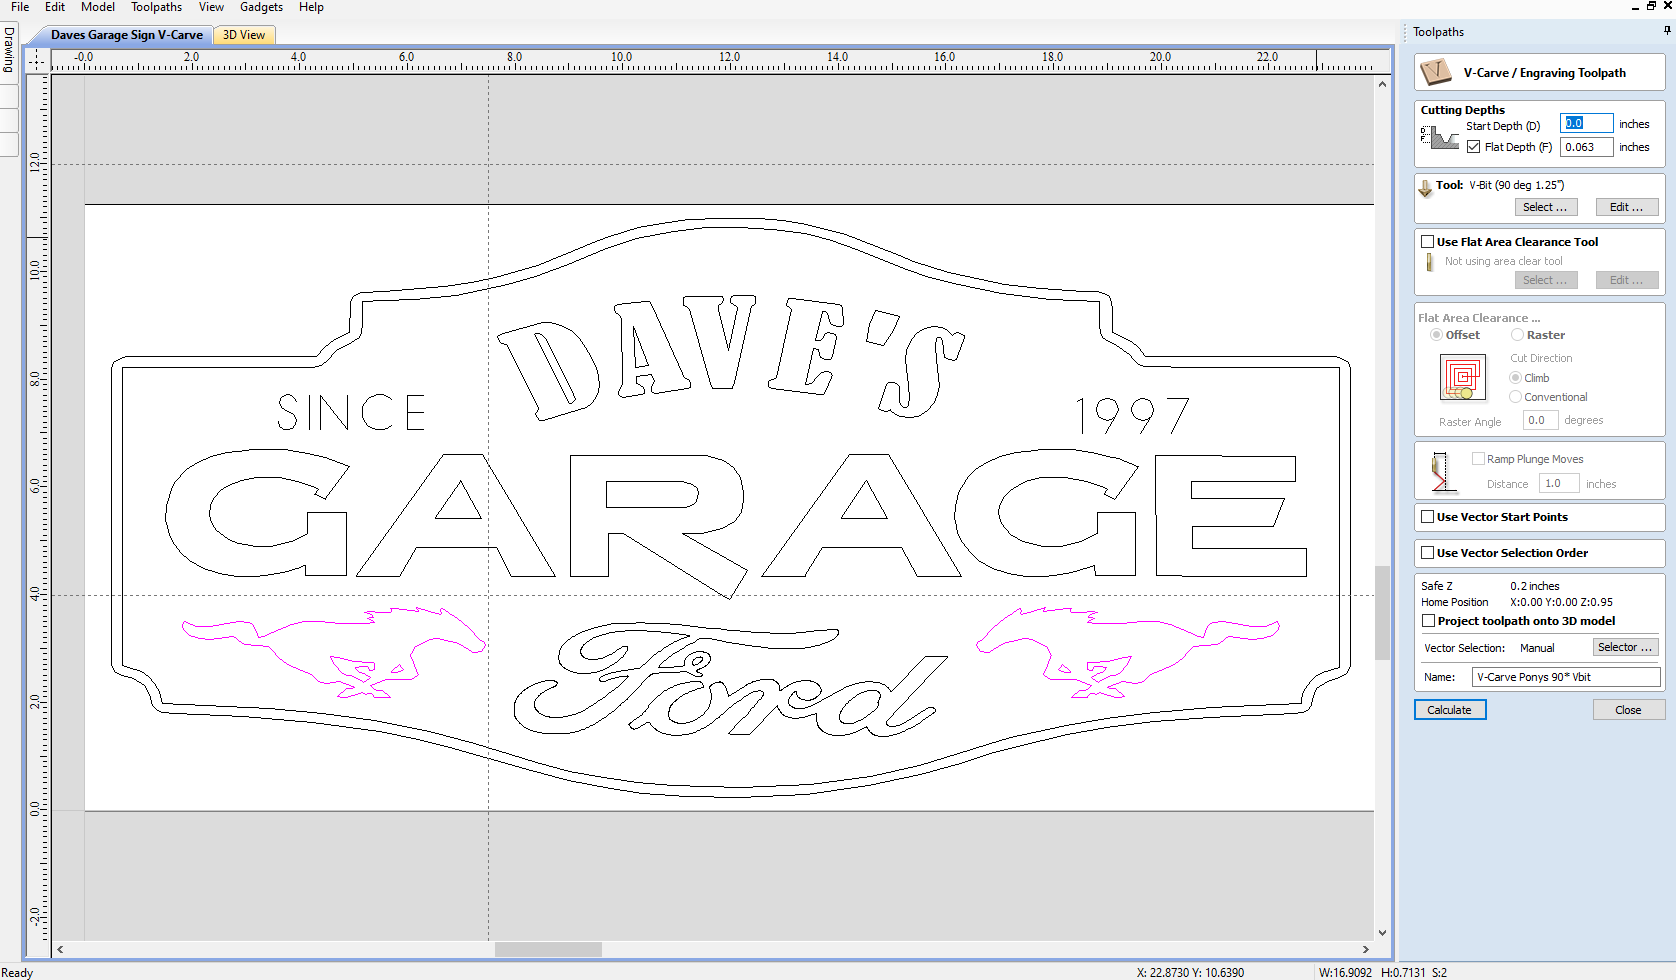Enable Use Vector Start Points
This screenshot has width=1676, height=980.
click(1428, 517)
